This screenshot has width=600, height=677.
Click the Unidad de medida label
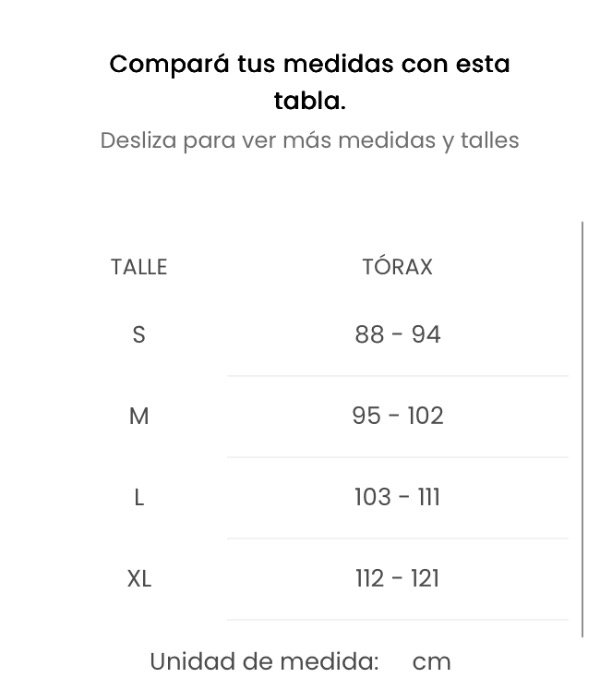264,661
